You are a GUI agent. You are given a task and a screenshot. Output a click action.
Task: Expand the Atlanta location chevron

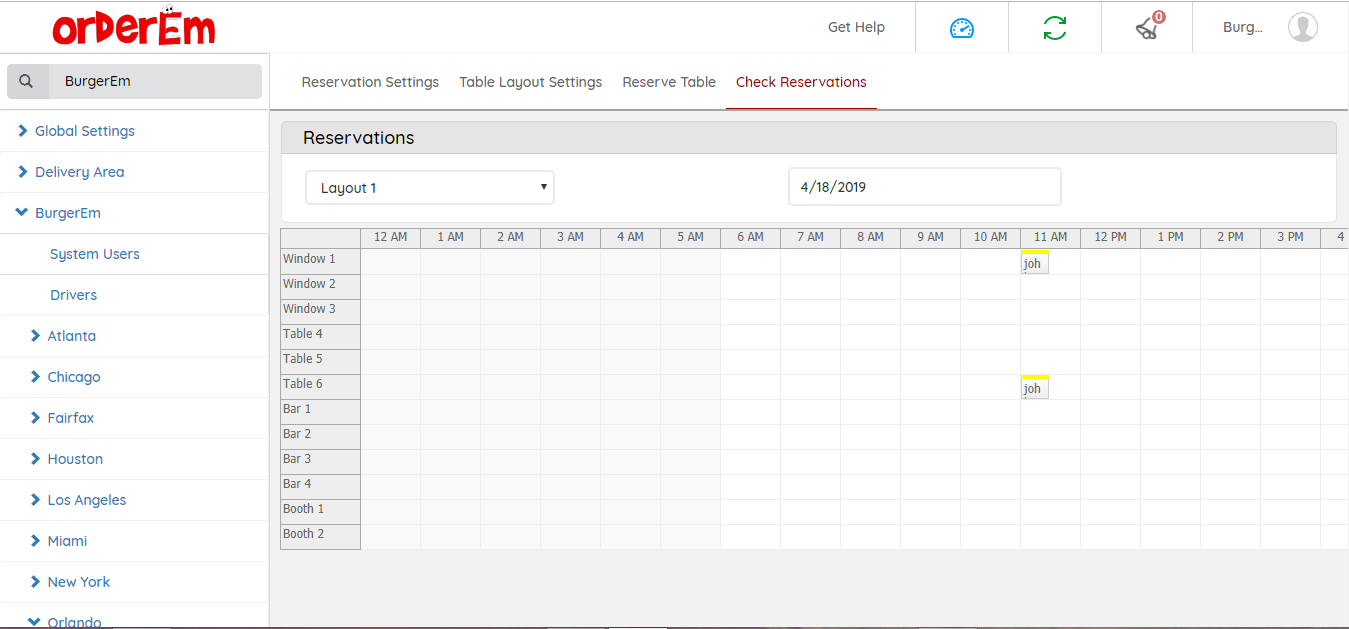36,336
